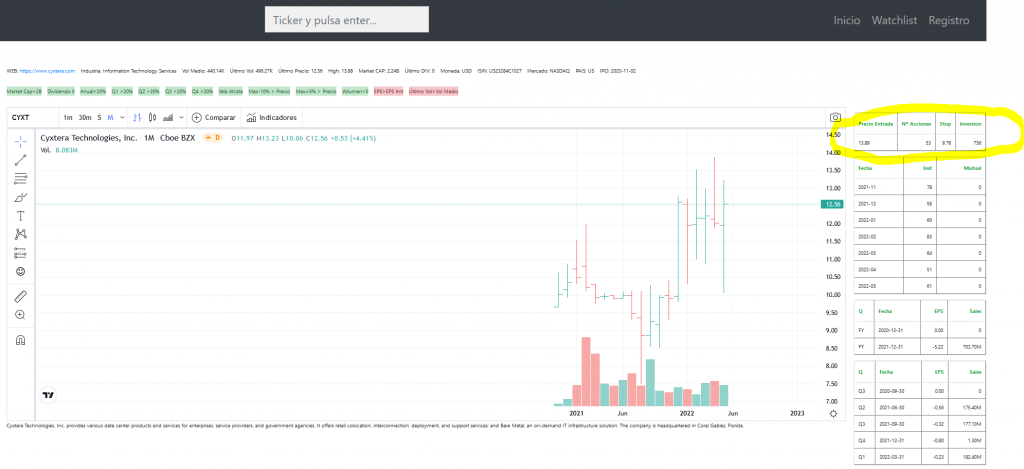Switch chart to candles style
The height and width of the screenshot is (469, 1024).
(x=153, y=117)
